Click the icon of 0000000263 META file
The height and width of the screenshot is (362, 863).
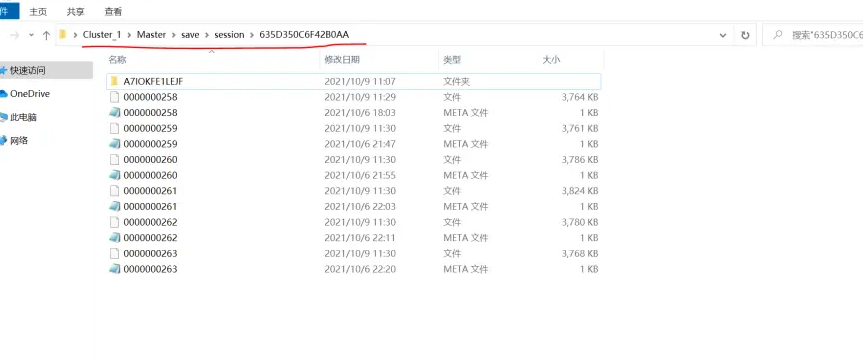pos(114,270)
